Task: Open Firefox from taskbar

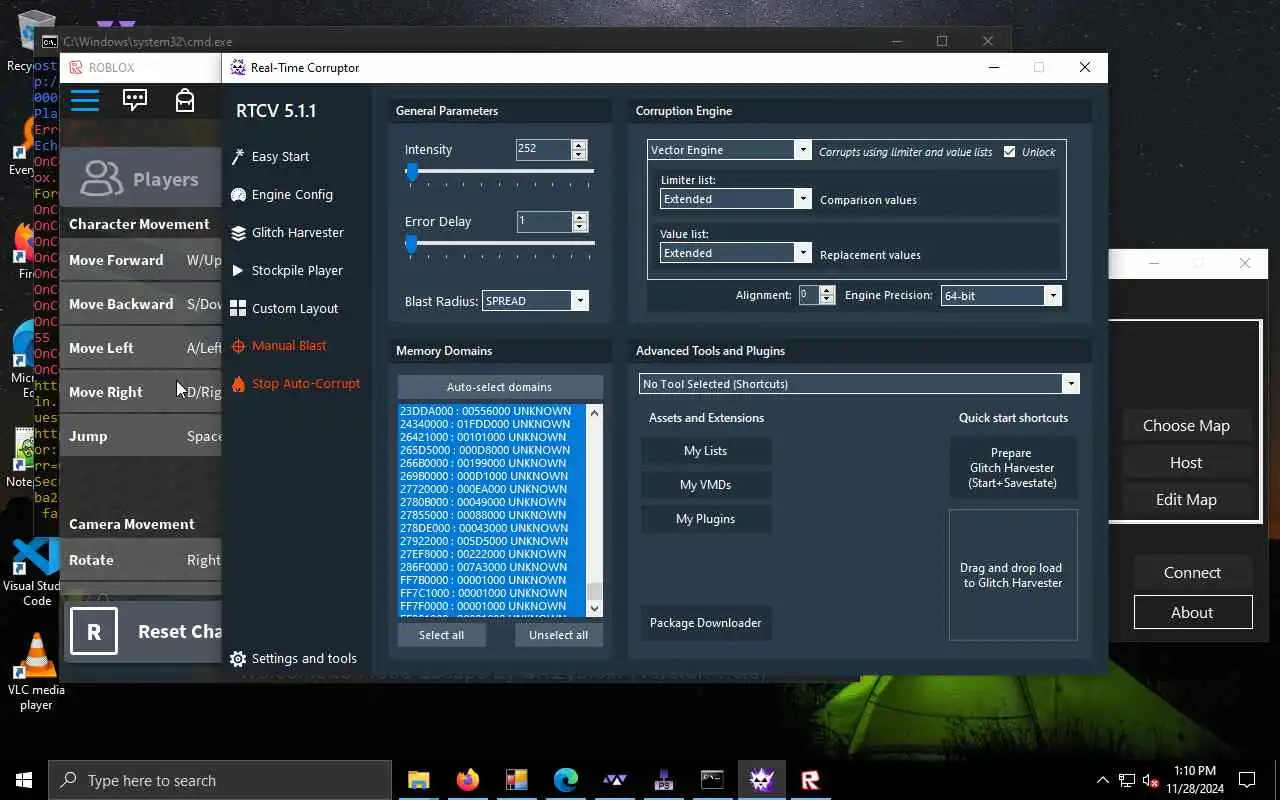Action: point(467,780)
